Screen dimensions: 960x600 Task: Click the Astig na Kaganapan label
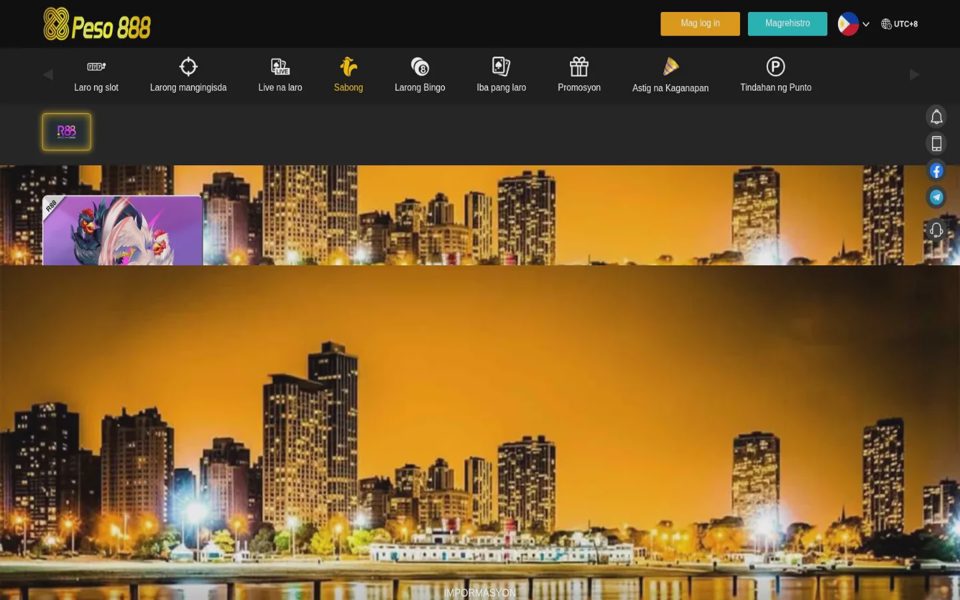point(670,88)
